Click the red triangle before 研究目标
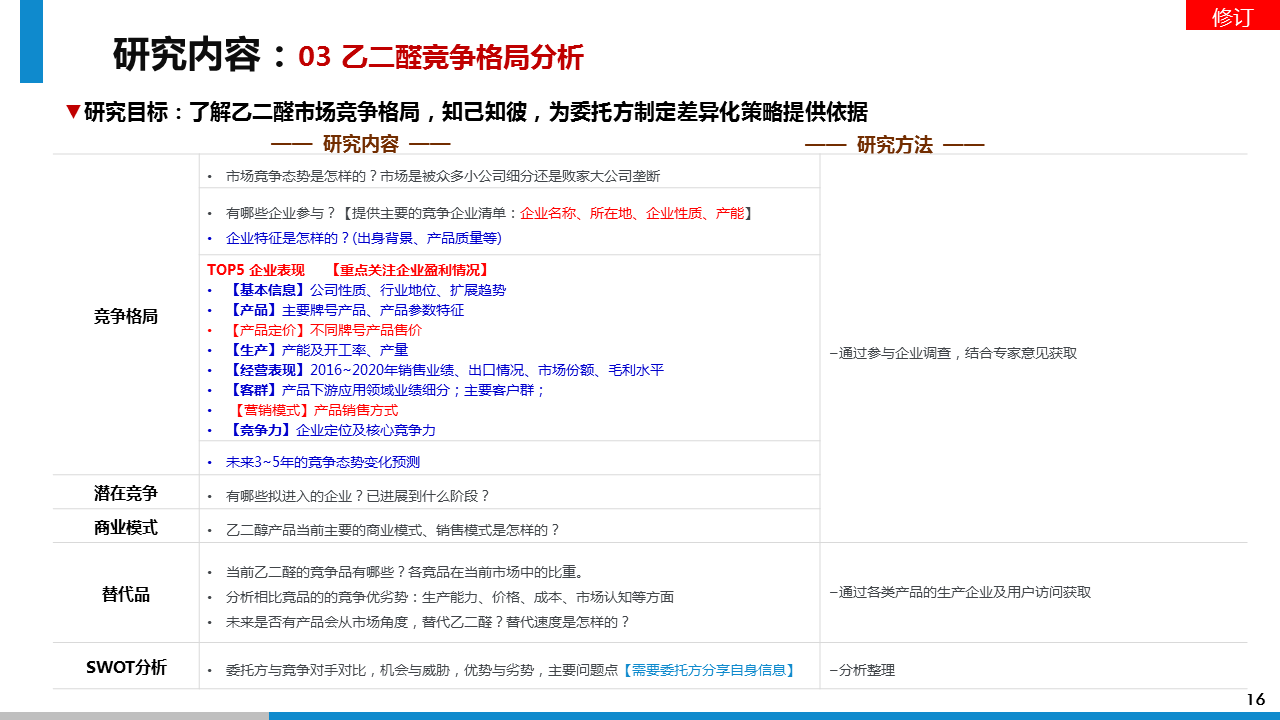Screen dimensions: 1280x720 coord(72,111)
